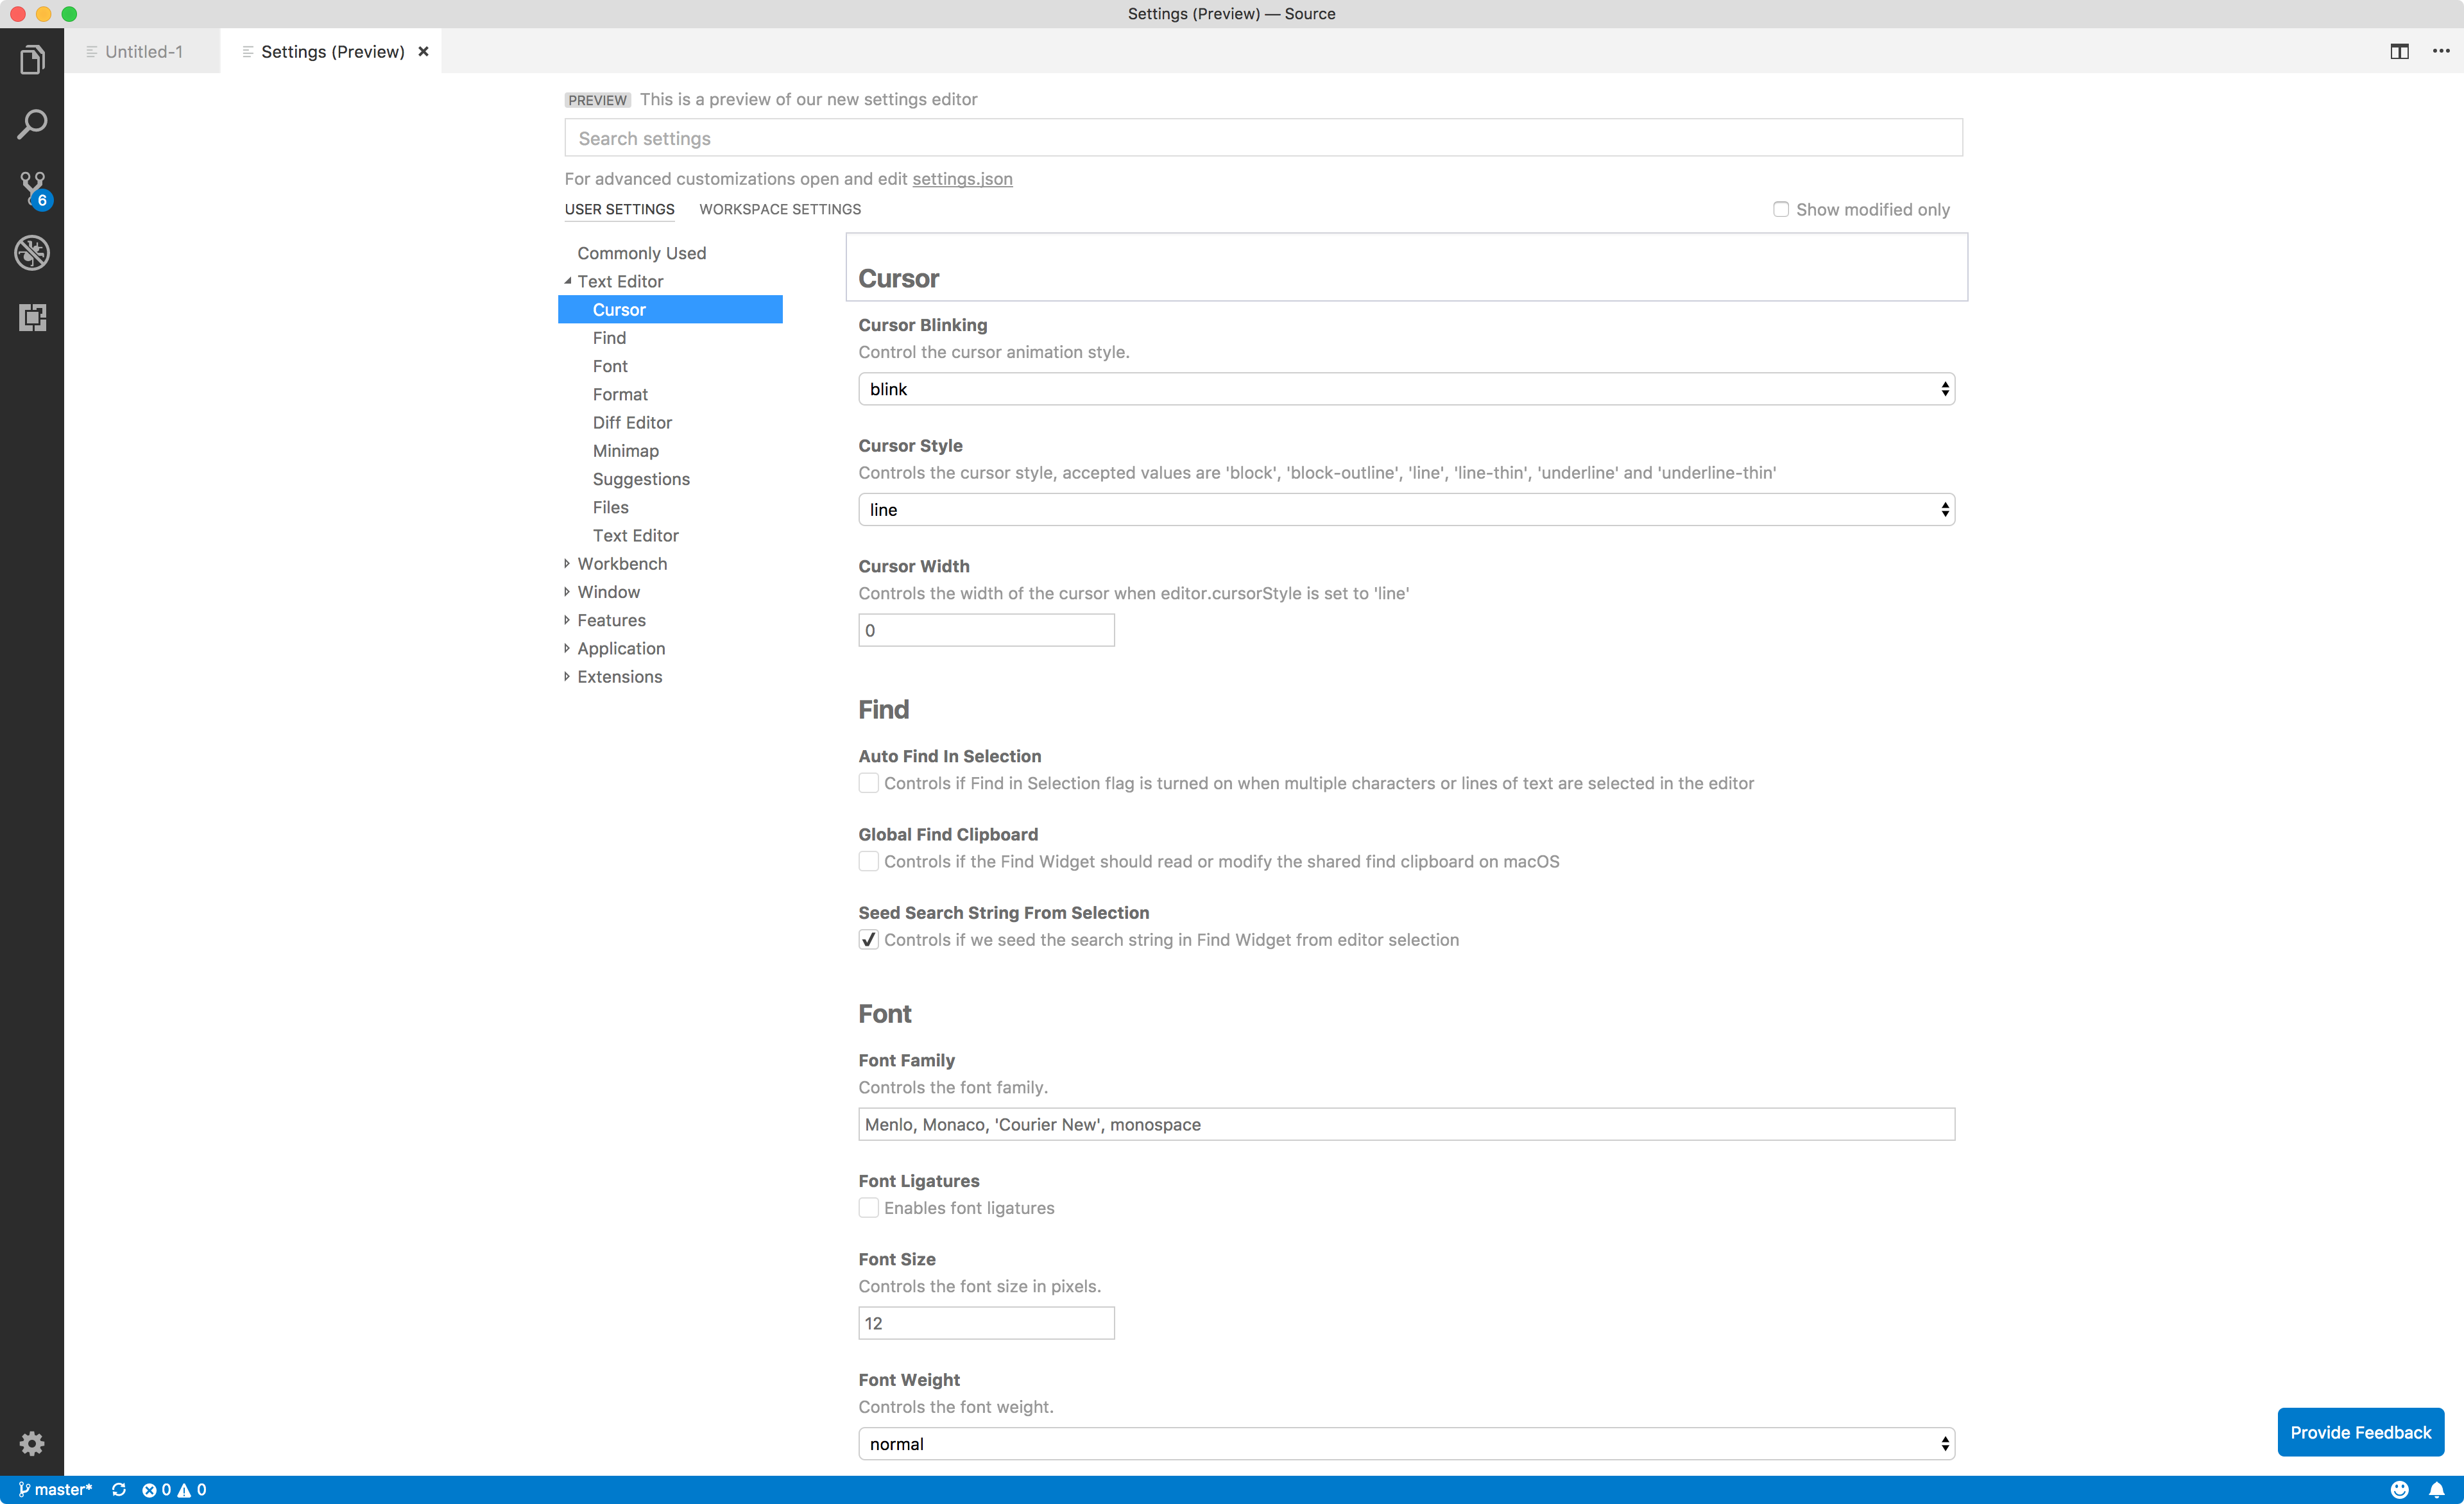Open notifications bell in status bar
The width and height of the screenshot is (2464, 1504).
point(2437,1489)
